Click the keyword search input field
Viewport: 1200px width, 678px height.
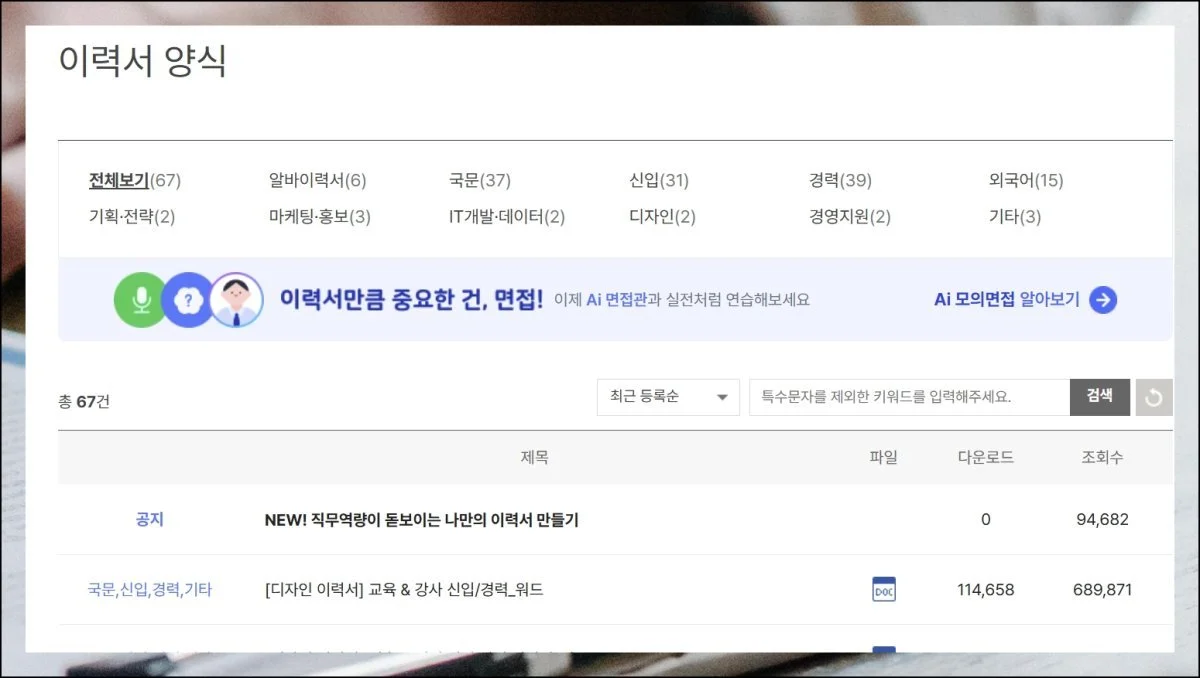pyautogui.click(x=908, y=396)
